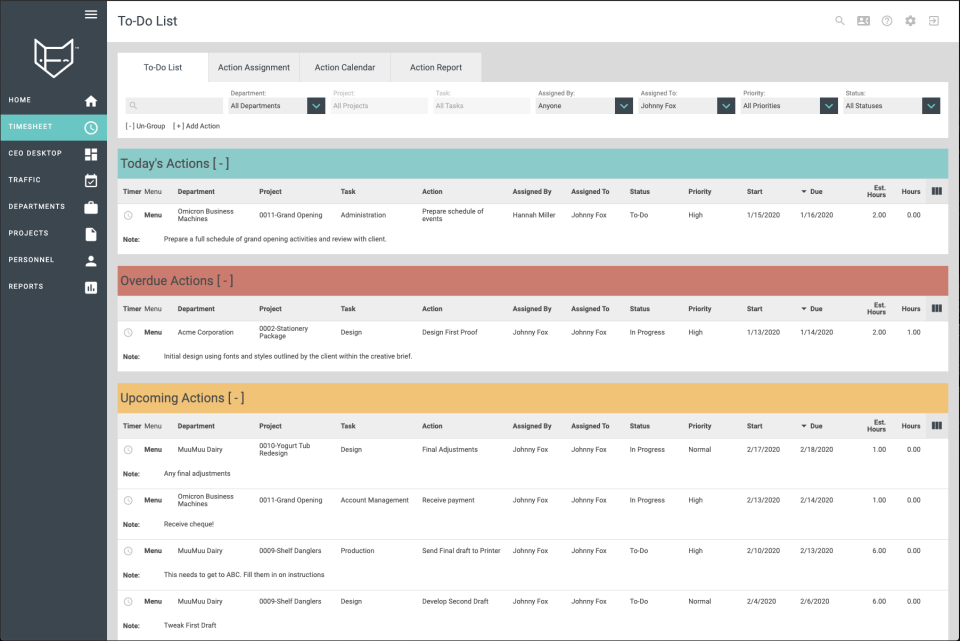
Task: Open the Assigned To dropdown showing Johnny Fox
Action: pyautogui.click(x=686, y=105)
